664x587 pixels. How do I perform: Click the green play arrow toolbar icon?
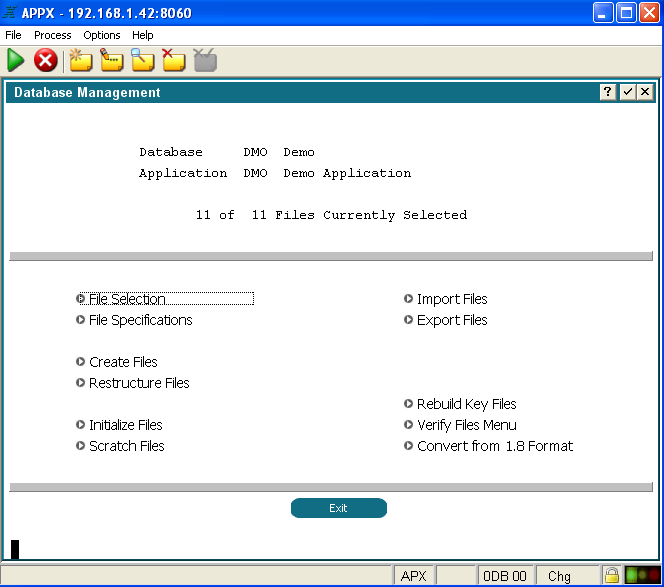pyautogui.click(x=16, y=61)
